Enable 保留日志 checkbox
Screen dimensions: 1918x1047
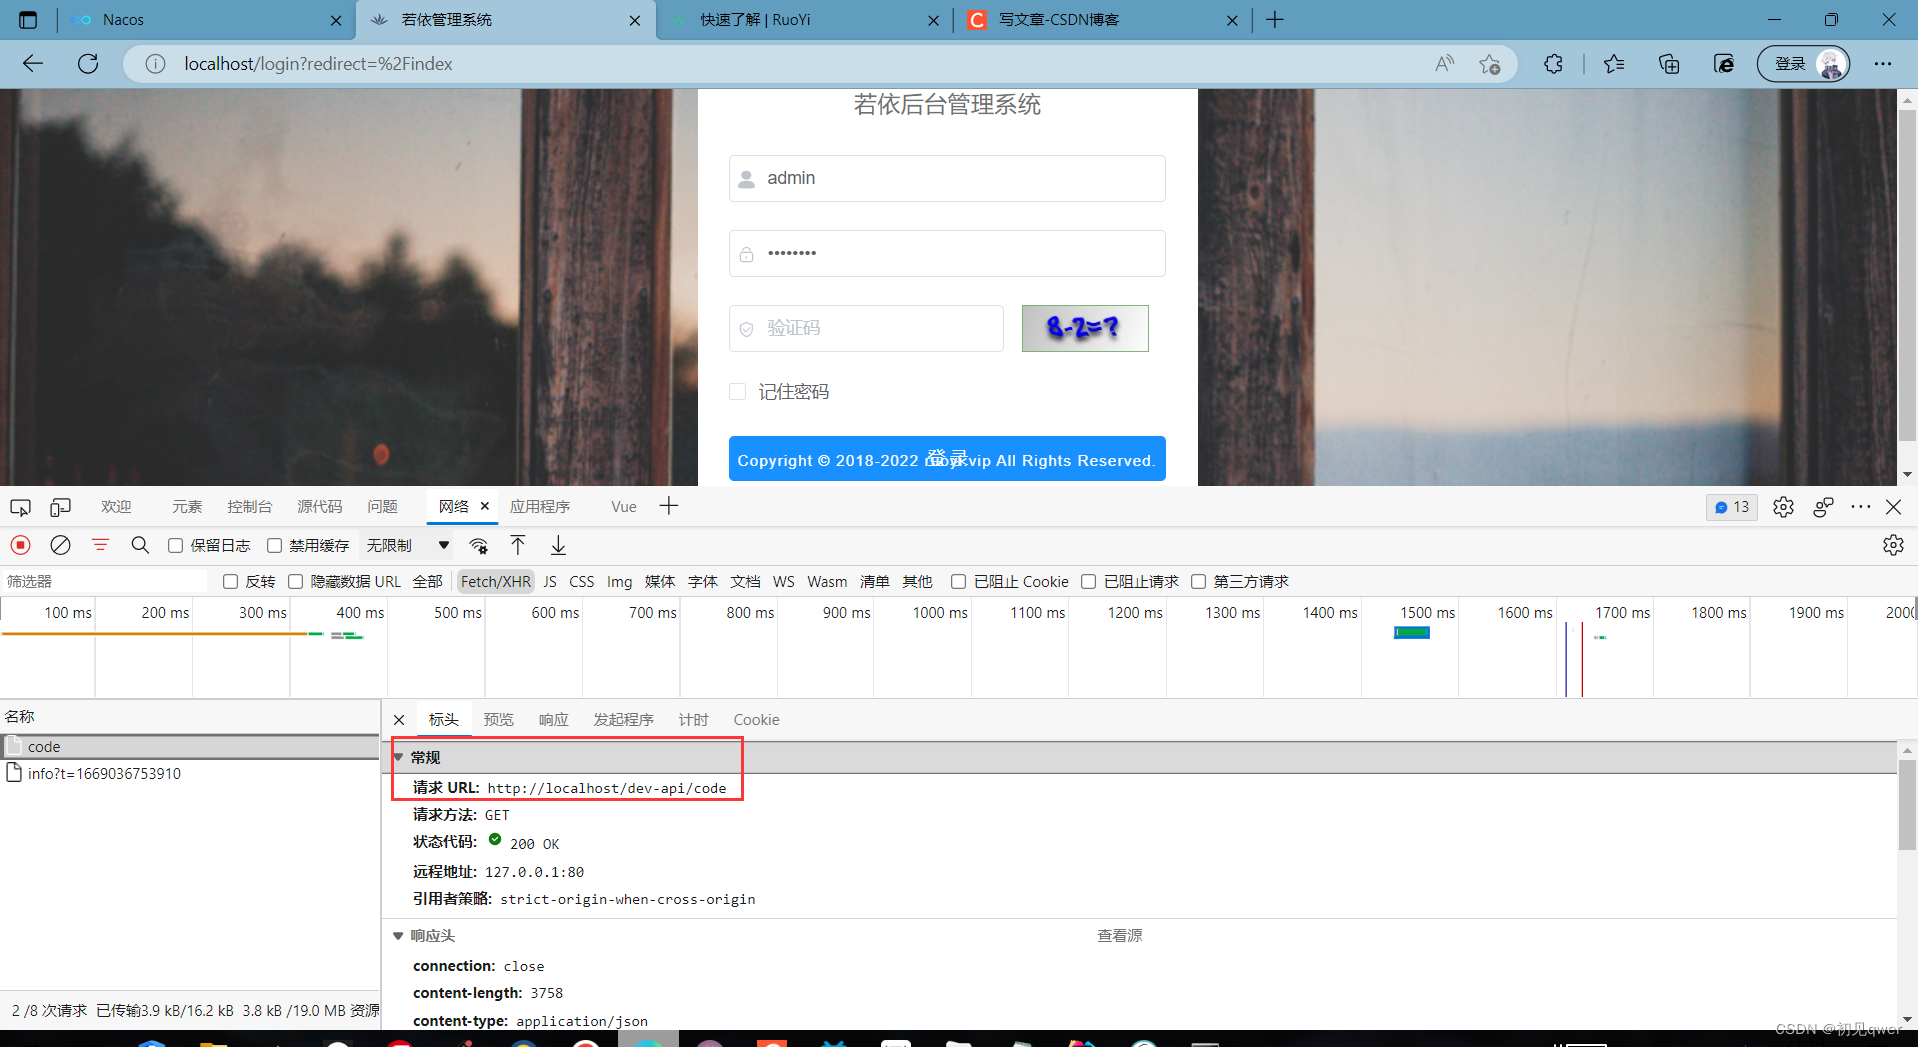(x=175, y=545)
